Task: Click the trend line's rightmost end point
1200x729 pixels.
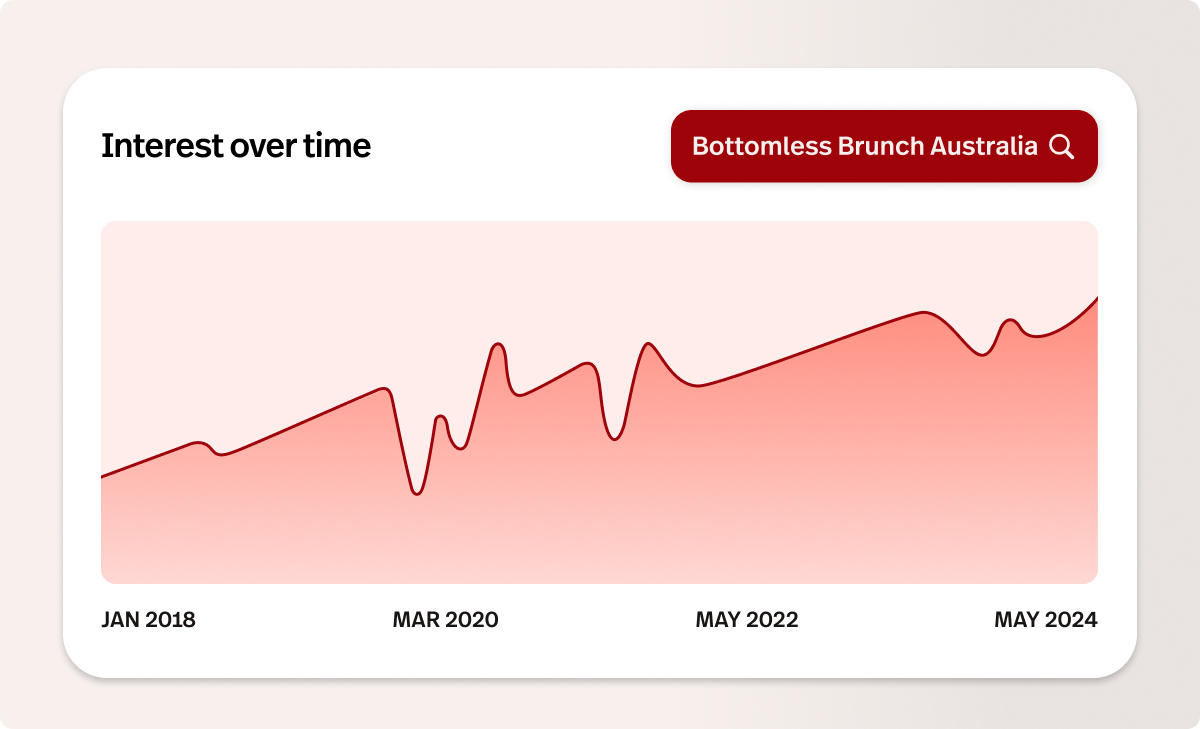Action: (1097, 298)
